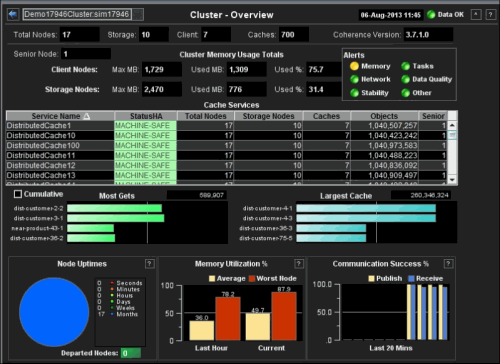Click the Objects column header
This screenshot has height=364, width=500.
pos(384,116)
